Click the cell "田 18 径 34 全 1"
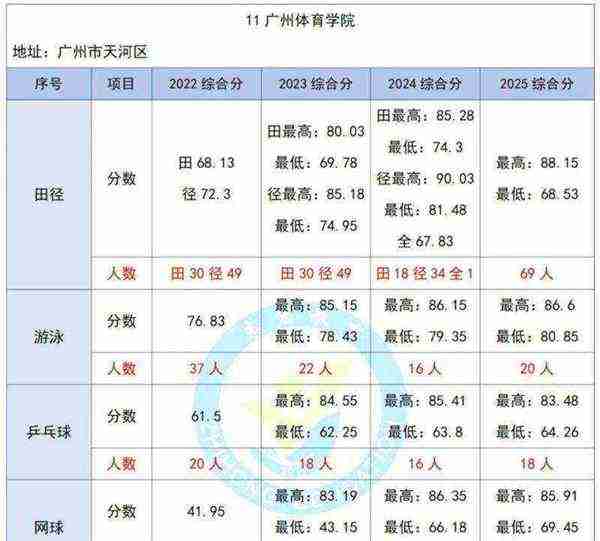This screenshot has width=600, height=541. 424,273
